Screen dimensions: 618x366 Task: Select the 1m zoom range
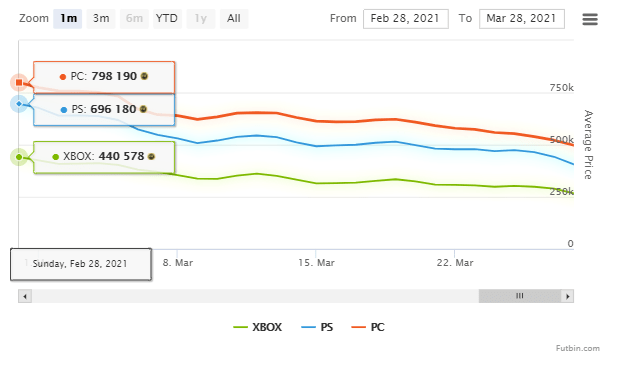(68, 19)
